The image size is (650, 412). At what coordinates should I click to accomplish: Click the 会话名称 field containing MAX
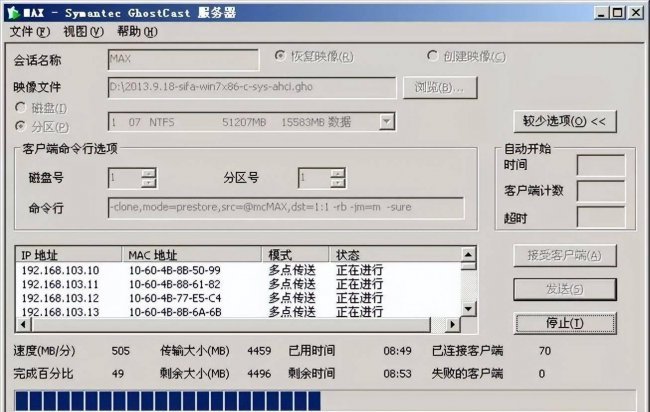coord(183,60)
